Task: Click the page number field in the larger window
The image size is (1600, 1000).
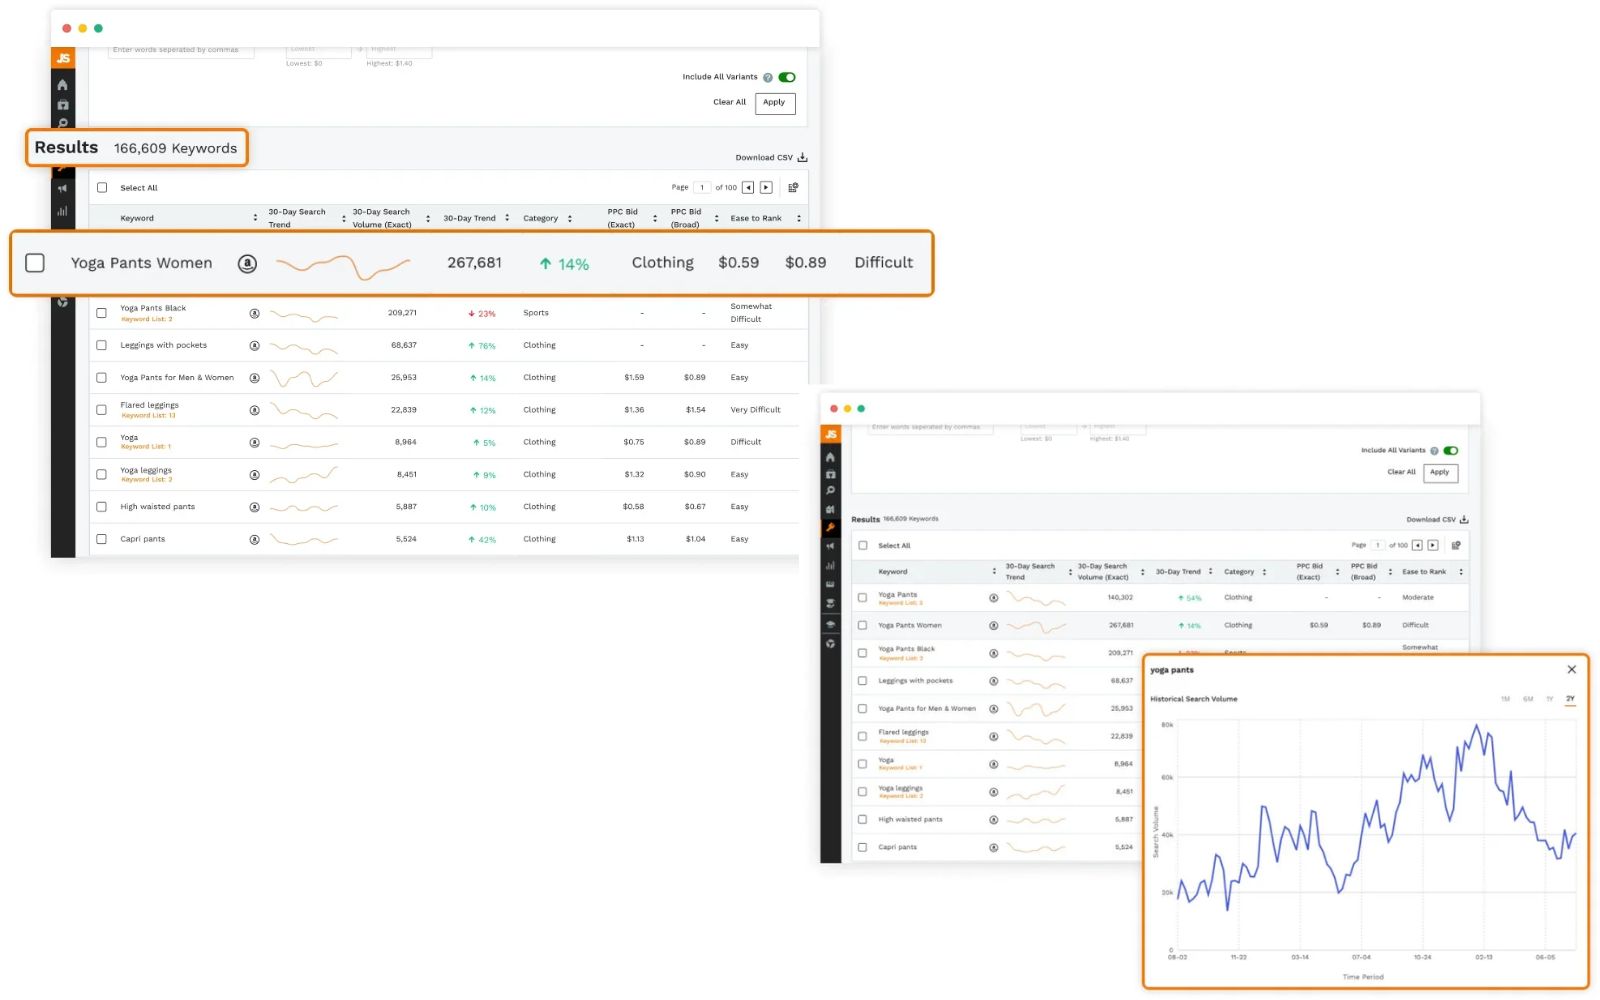Action: (702, 187)
